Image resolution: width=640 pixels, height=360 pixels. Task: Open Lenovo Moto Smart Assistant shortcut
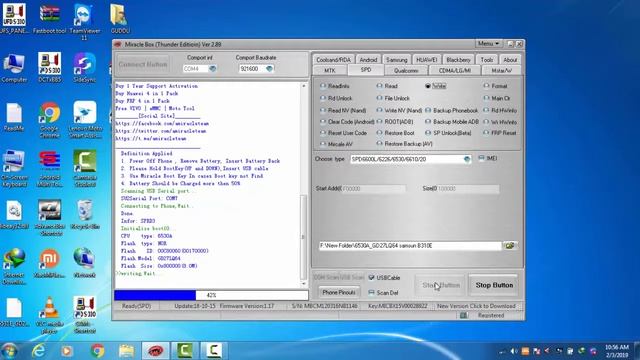84,120
